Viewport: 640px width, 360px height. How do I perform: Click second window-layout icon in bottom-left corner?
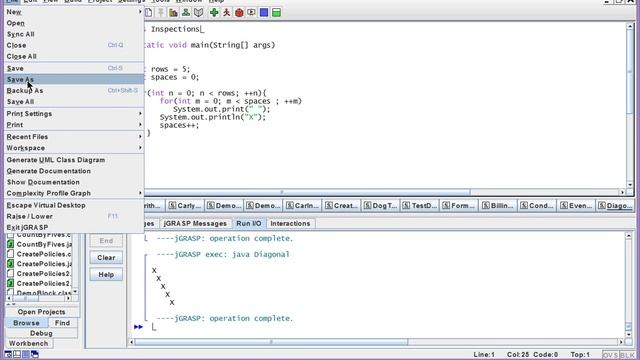[x=17, y=354]
